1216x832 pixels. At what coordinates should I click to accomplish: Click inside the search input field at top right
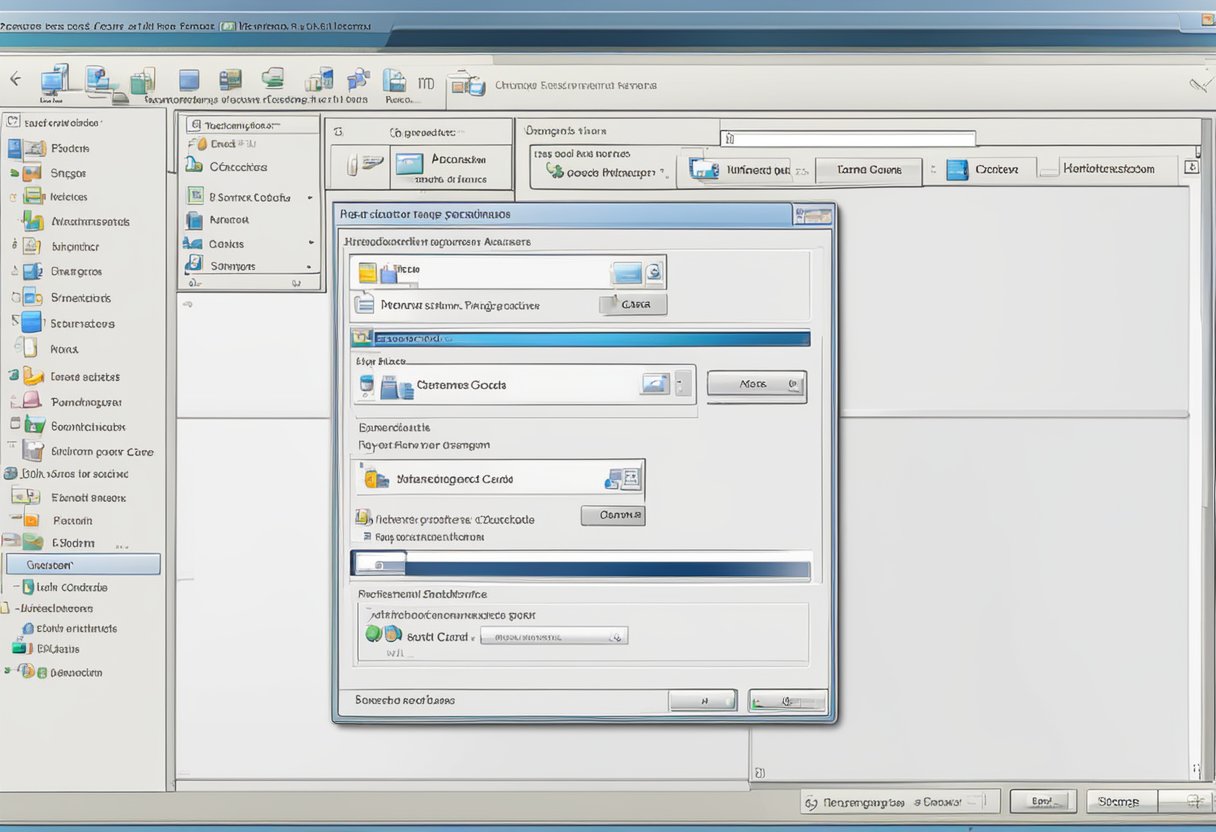(850, 137)
